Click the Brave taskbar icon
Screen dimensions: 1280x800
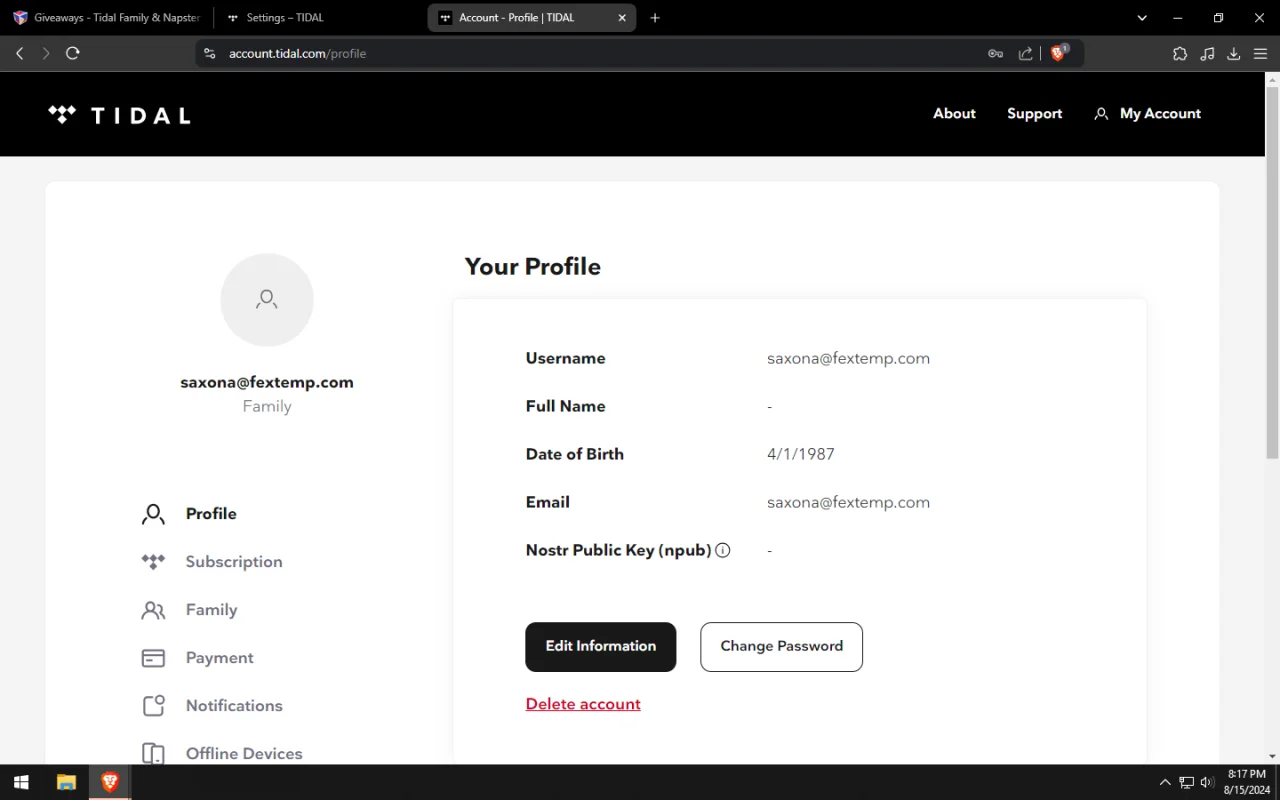coord(110,782)
